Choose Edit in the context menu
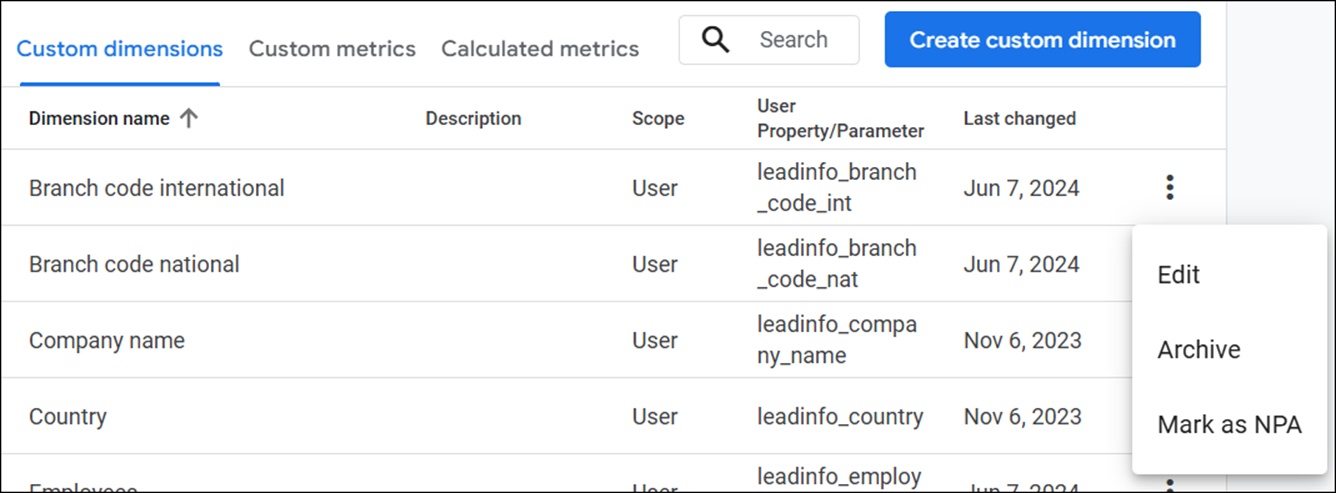1336x493 pixels. coord(1178,275)
